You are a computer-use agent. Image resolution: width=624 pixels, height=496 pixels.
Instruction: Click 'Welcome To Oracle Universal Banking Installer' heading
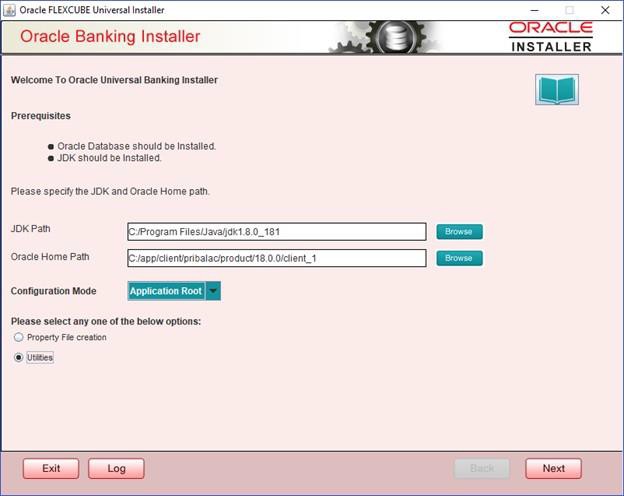[114, 80]
